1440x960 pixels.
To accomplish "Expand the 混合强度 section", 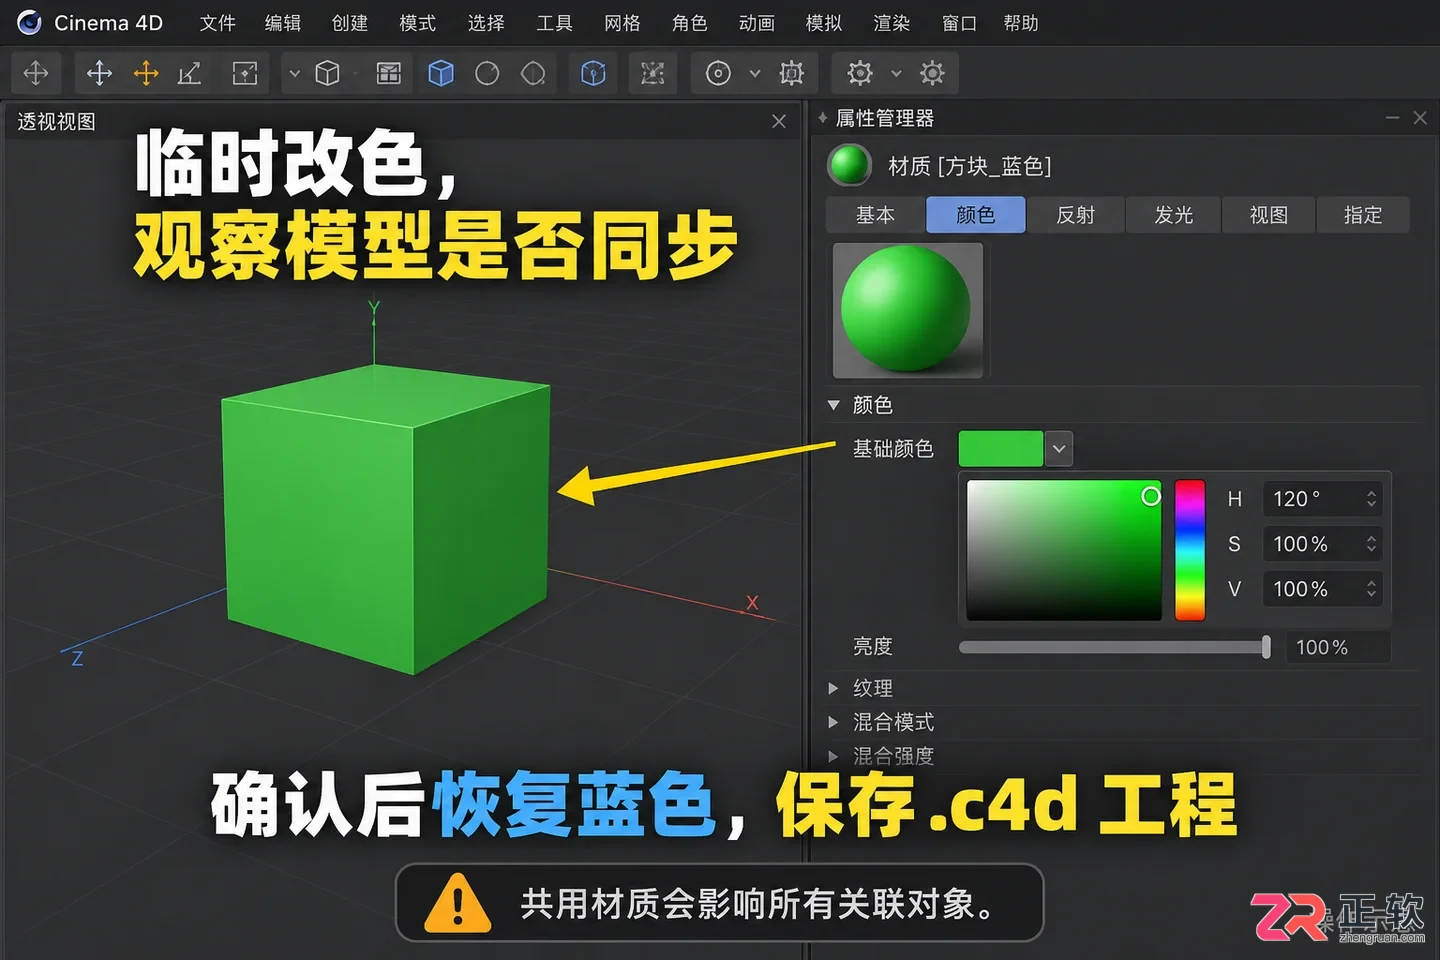I will click(833, 756).
